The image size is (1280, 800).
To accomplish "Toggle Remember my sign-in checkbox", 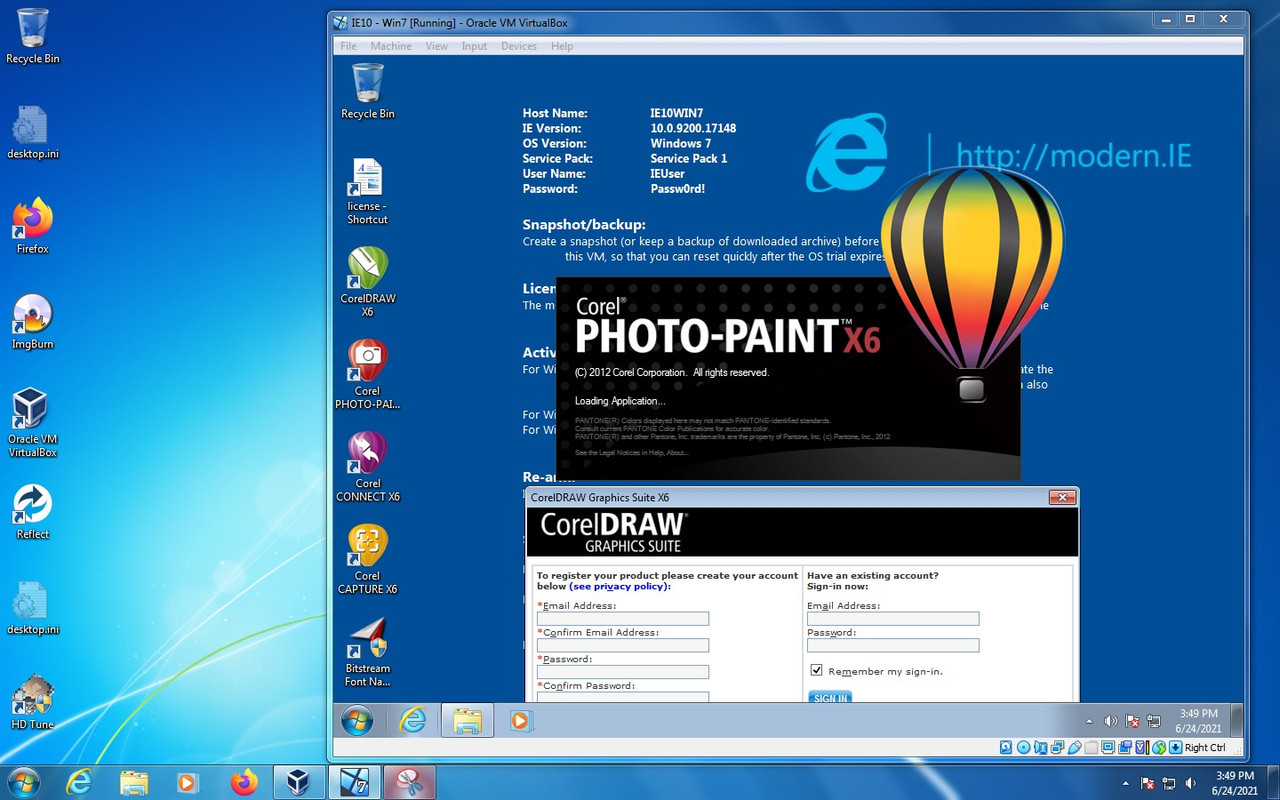I will pos(816,670).
